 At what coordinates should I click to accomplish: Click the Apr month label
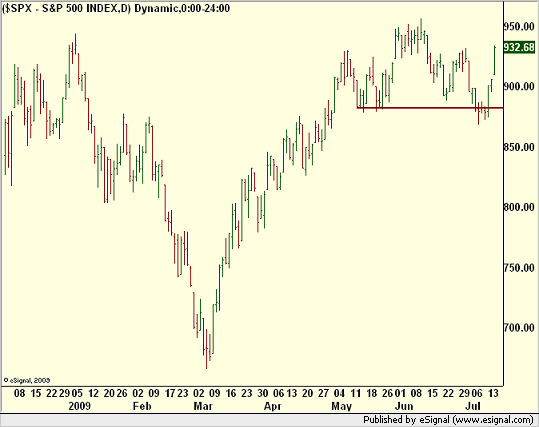click(273, 406)
